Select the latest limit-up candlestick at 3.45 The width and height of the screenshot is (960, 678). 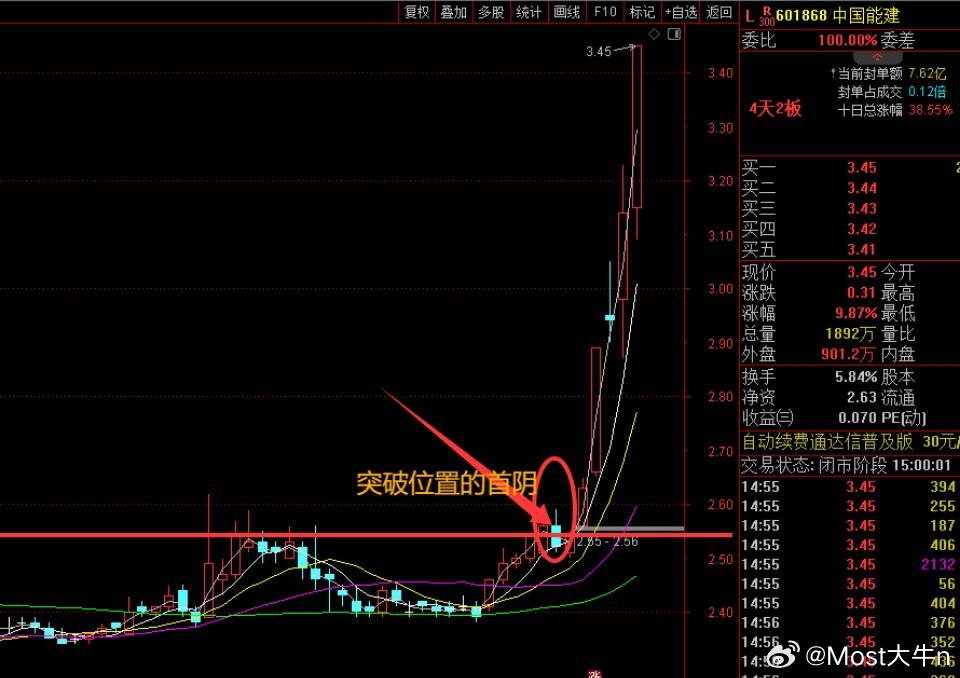pos(637,127)
